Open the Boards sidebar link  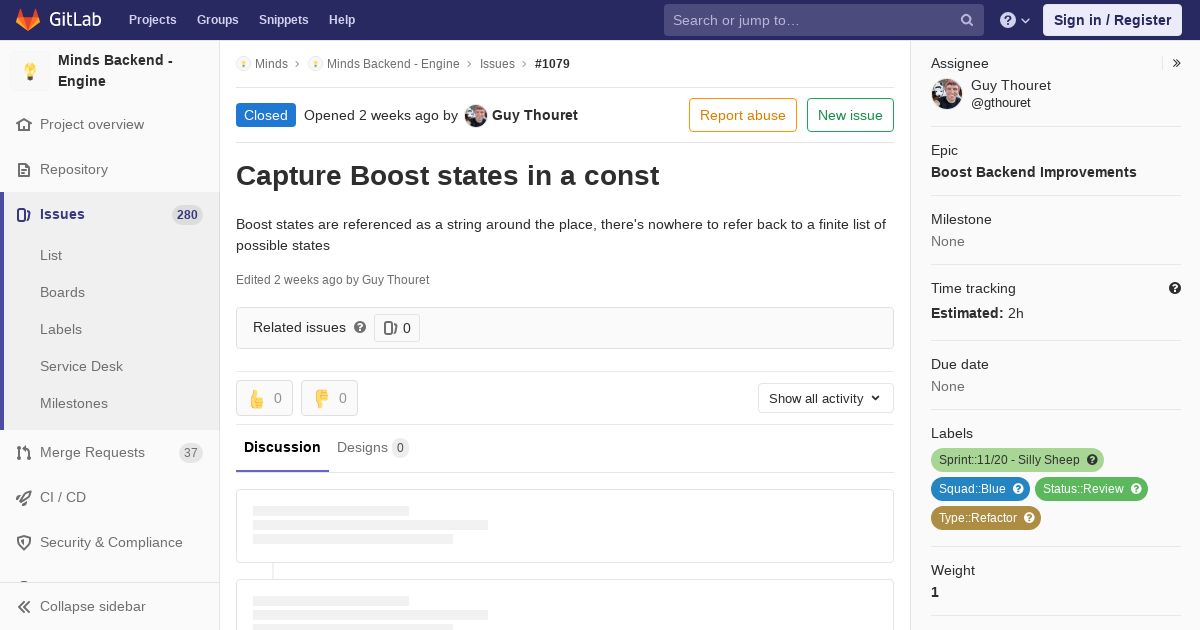(x=62, y=292)
